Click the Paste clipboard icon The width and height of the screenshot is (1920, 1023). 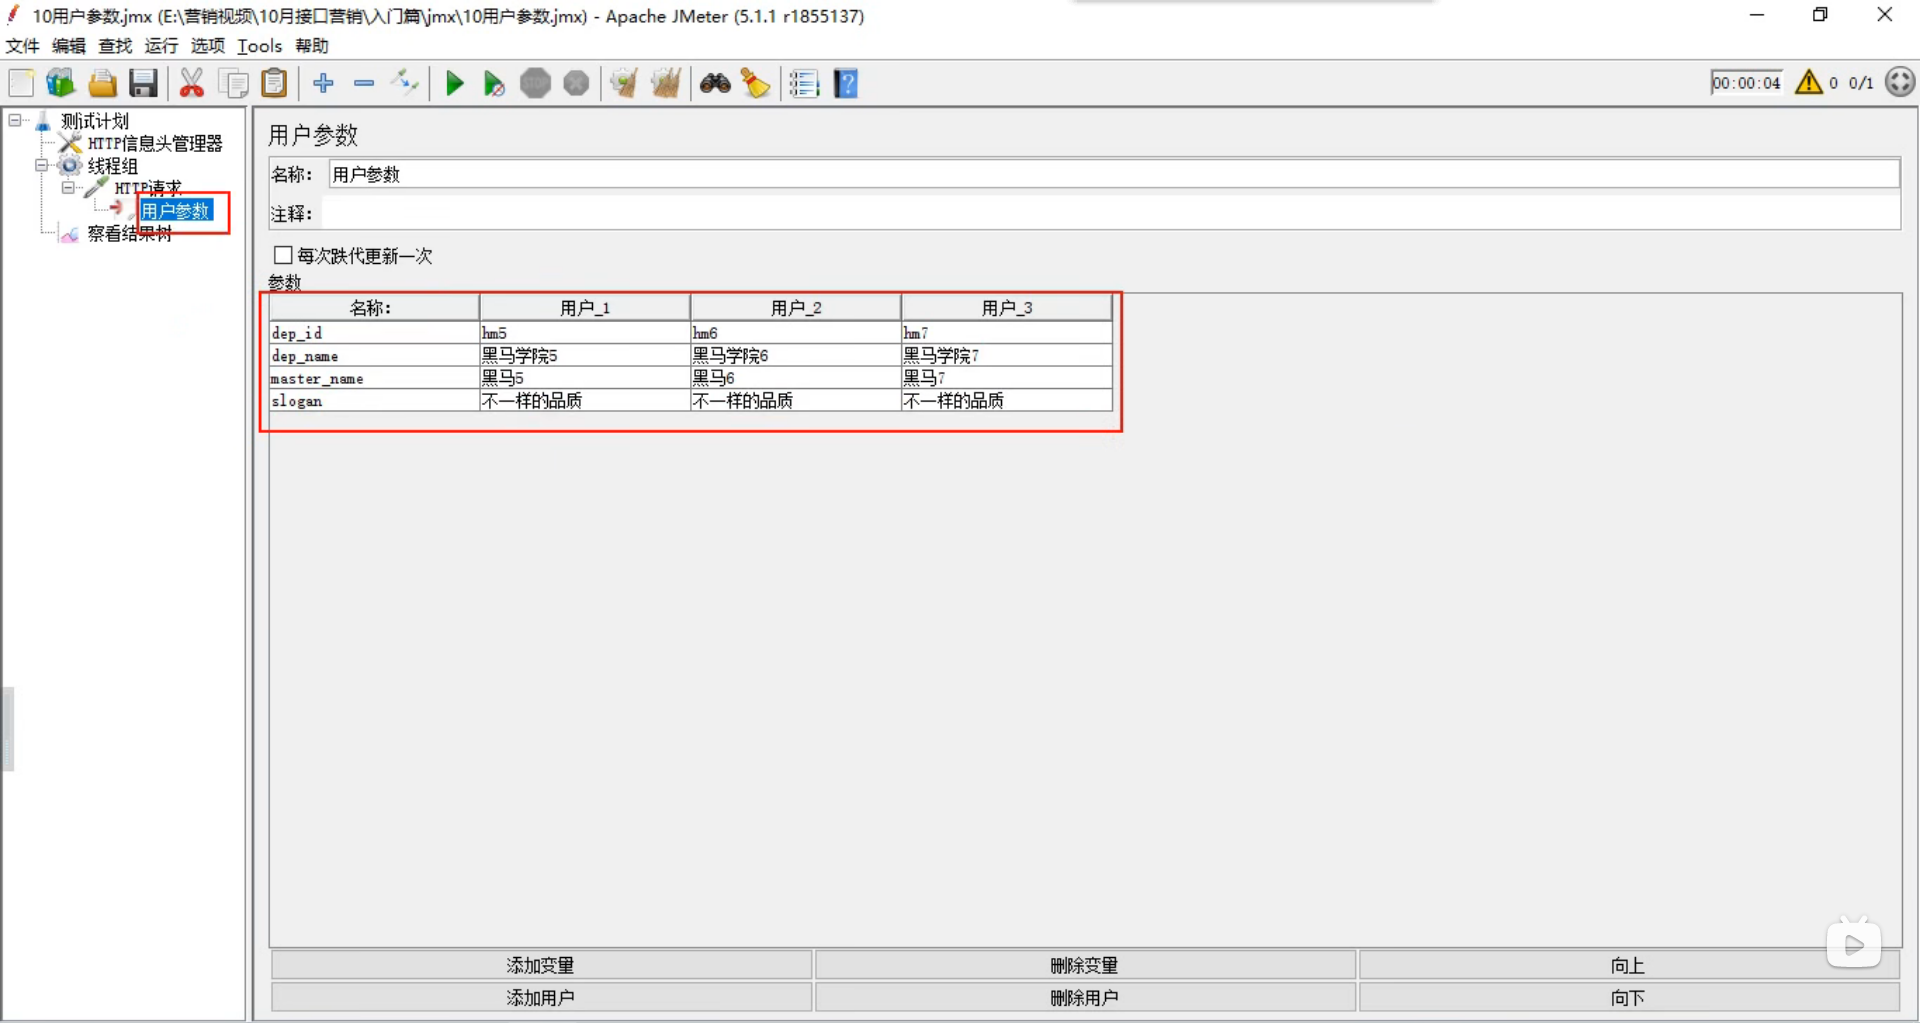point(274,83)
